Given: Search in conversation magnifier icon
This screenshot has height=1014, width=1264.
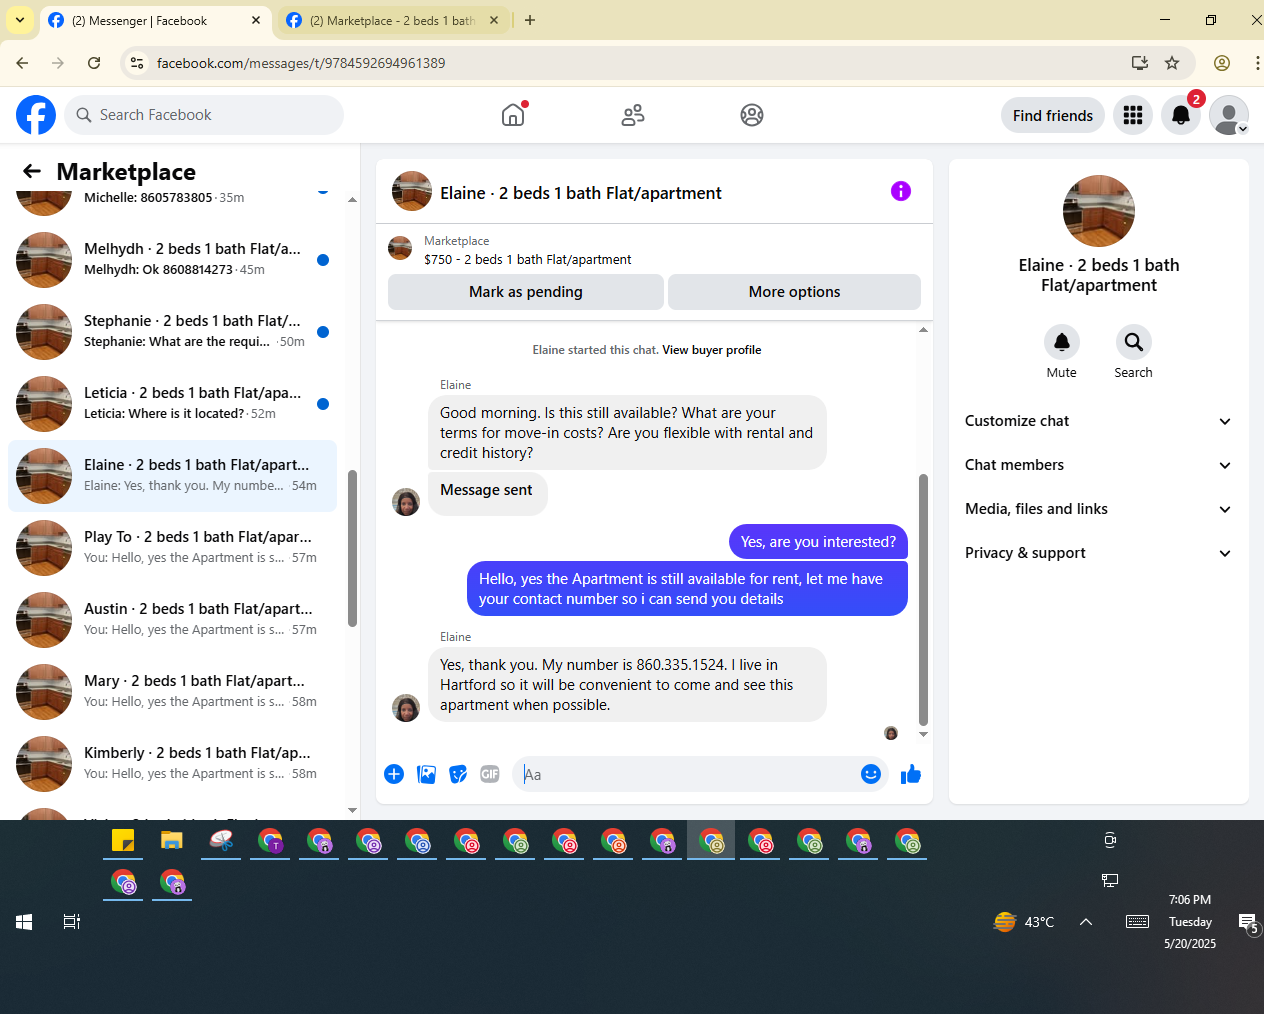Looking at the screenshot, I should pyautogui.click(x=1134, y=342).
